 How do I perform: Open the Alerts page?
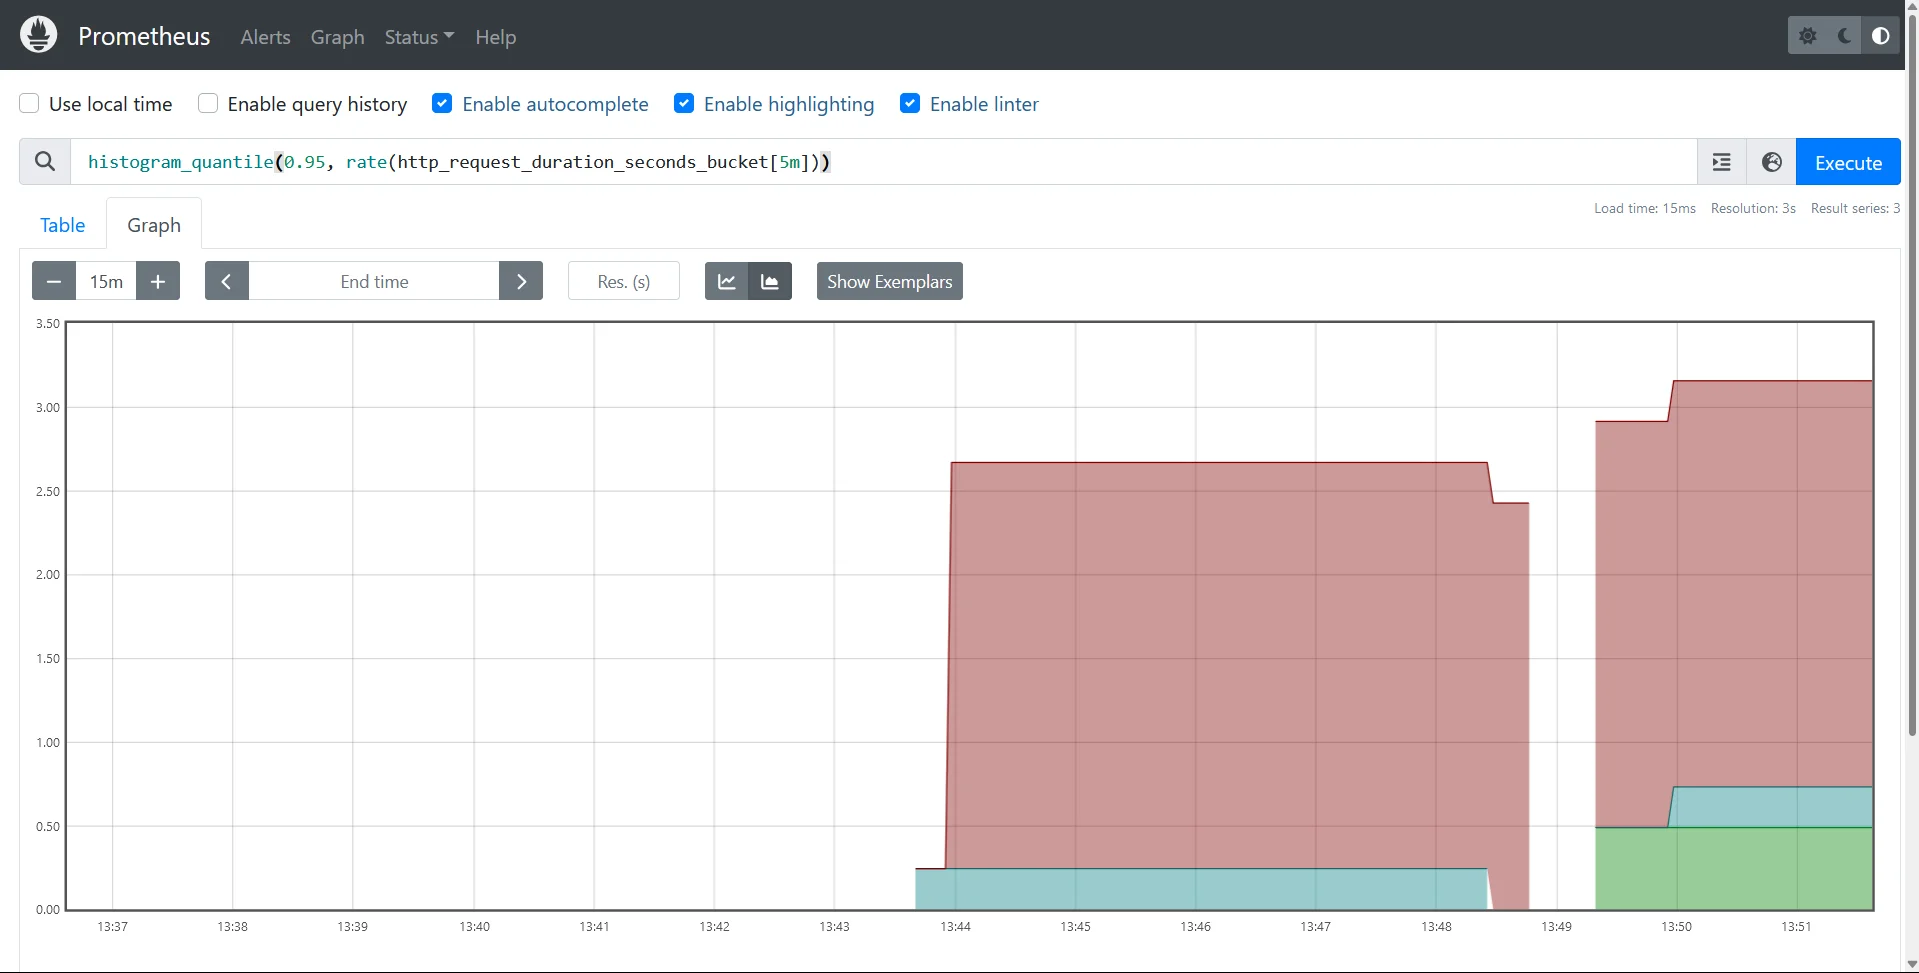point(264,37)
